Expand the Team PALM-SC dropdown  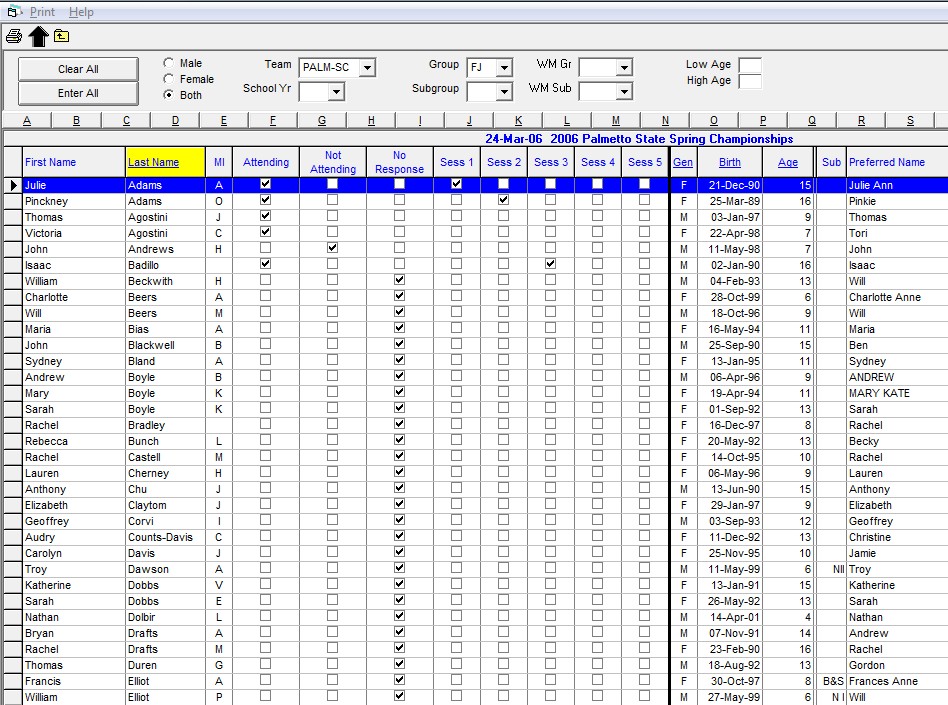[367, 68]
